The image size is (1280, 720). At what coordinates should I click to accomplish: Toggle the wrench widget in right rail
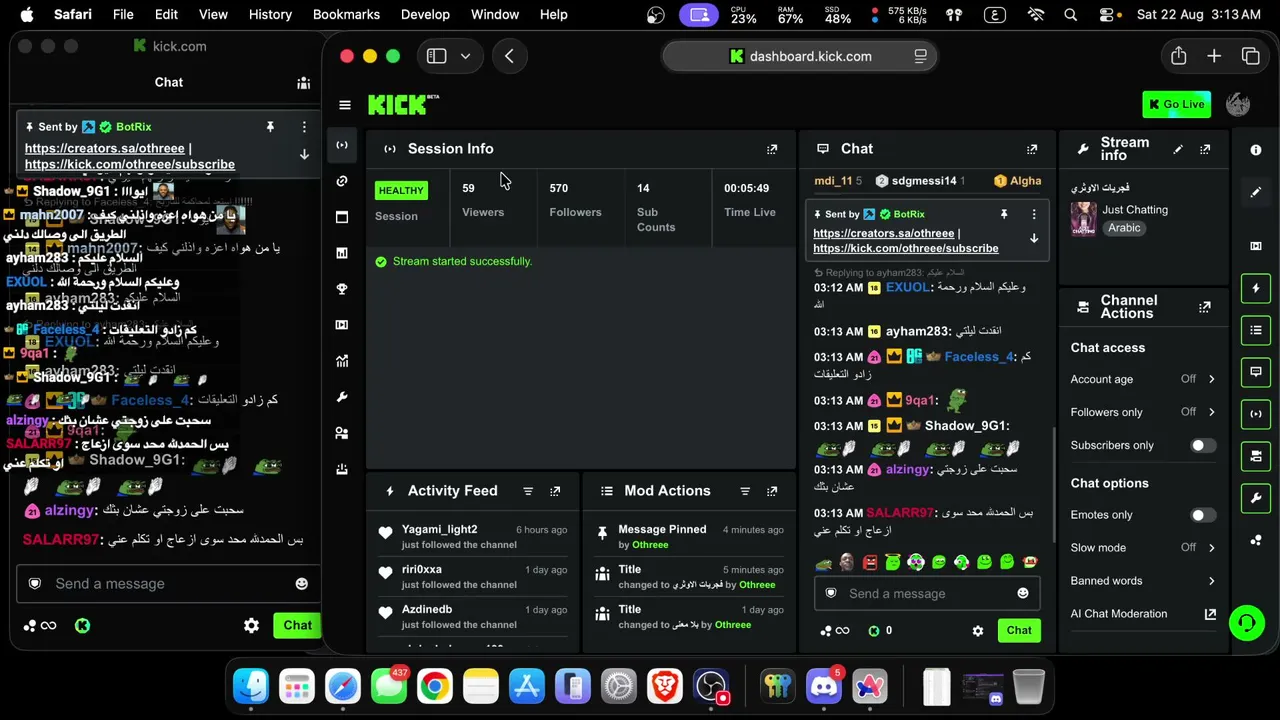tap(1256, 498)
